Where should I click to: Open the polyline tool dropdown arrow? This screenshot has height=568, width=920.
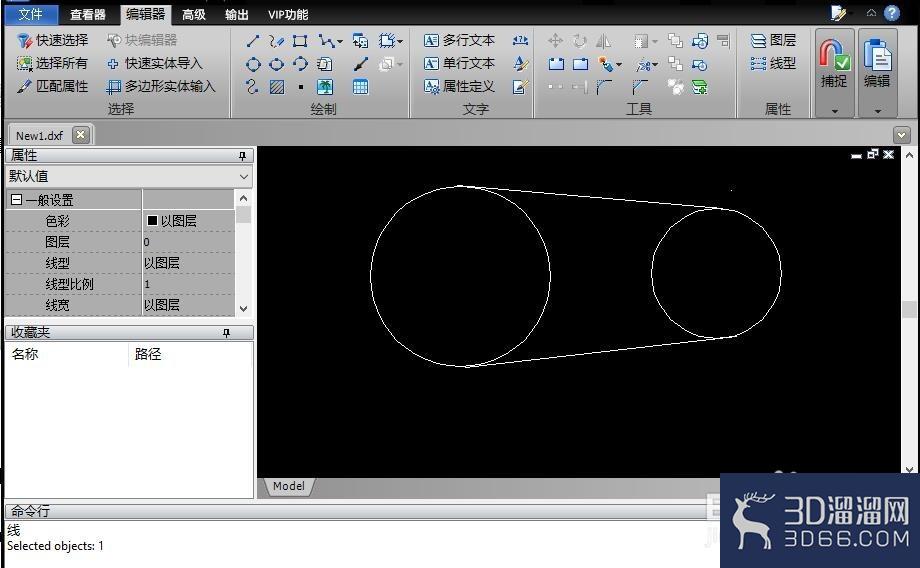point(340,42)
